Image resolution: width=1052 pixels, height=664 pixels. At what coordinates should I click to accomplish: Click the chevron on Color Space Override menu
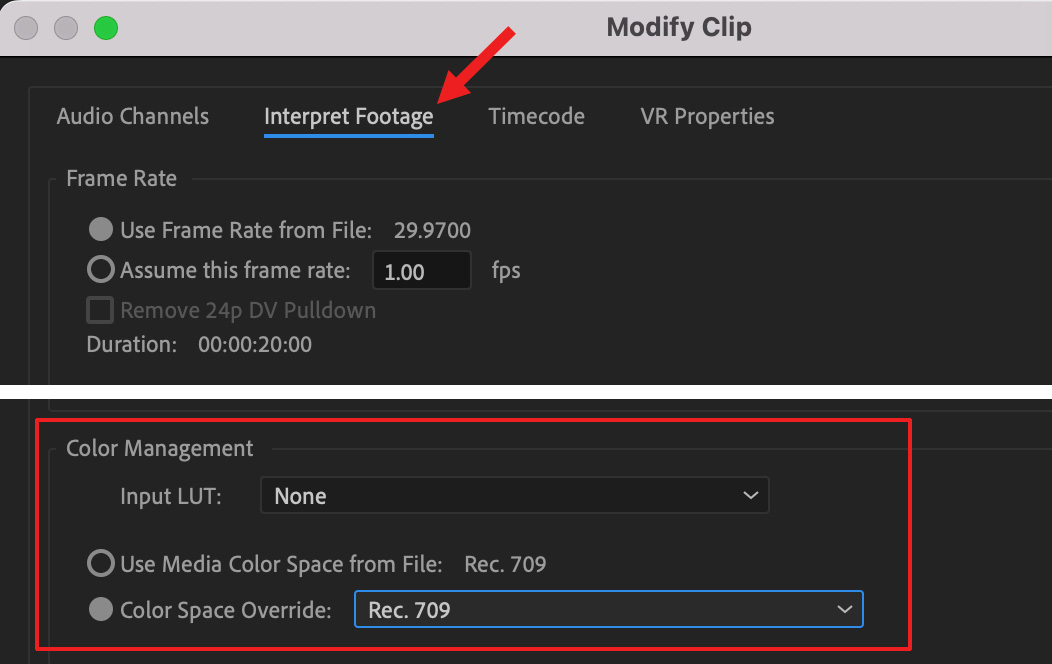[x=845, y=609]
